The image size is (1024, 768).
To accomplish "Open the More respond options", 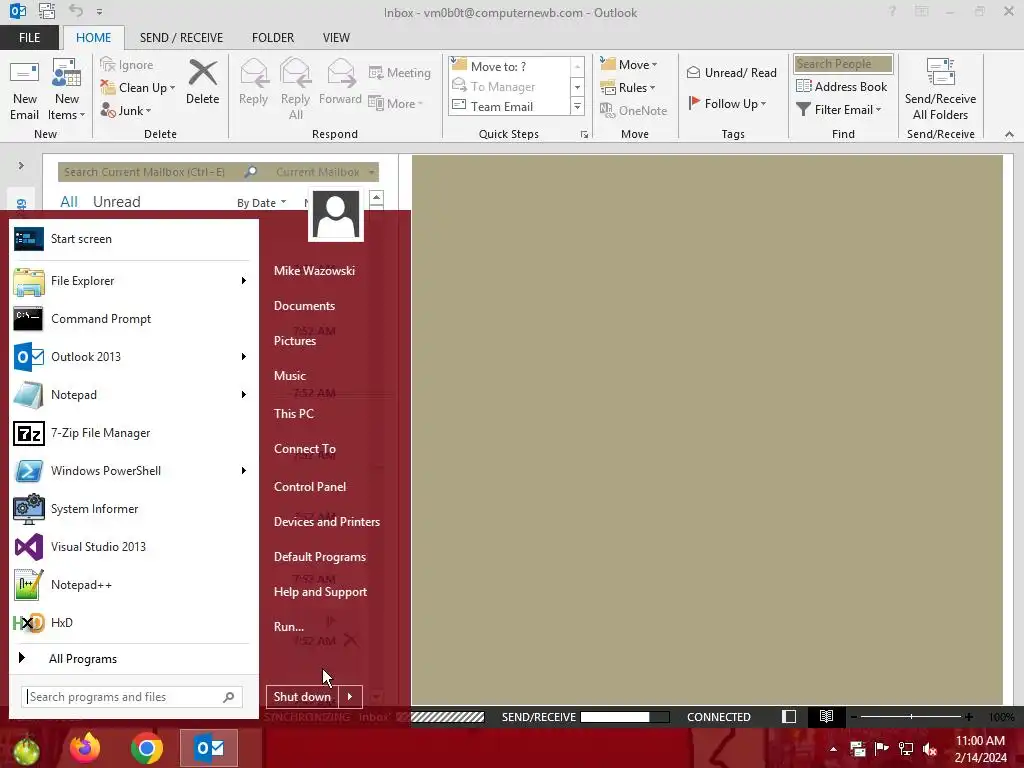I will point(396,103).
